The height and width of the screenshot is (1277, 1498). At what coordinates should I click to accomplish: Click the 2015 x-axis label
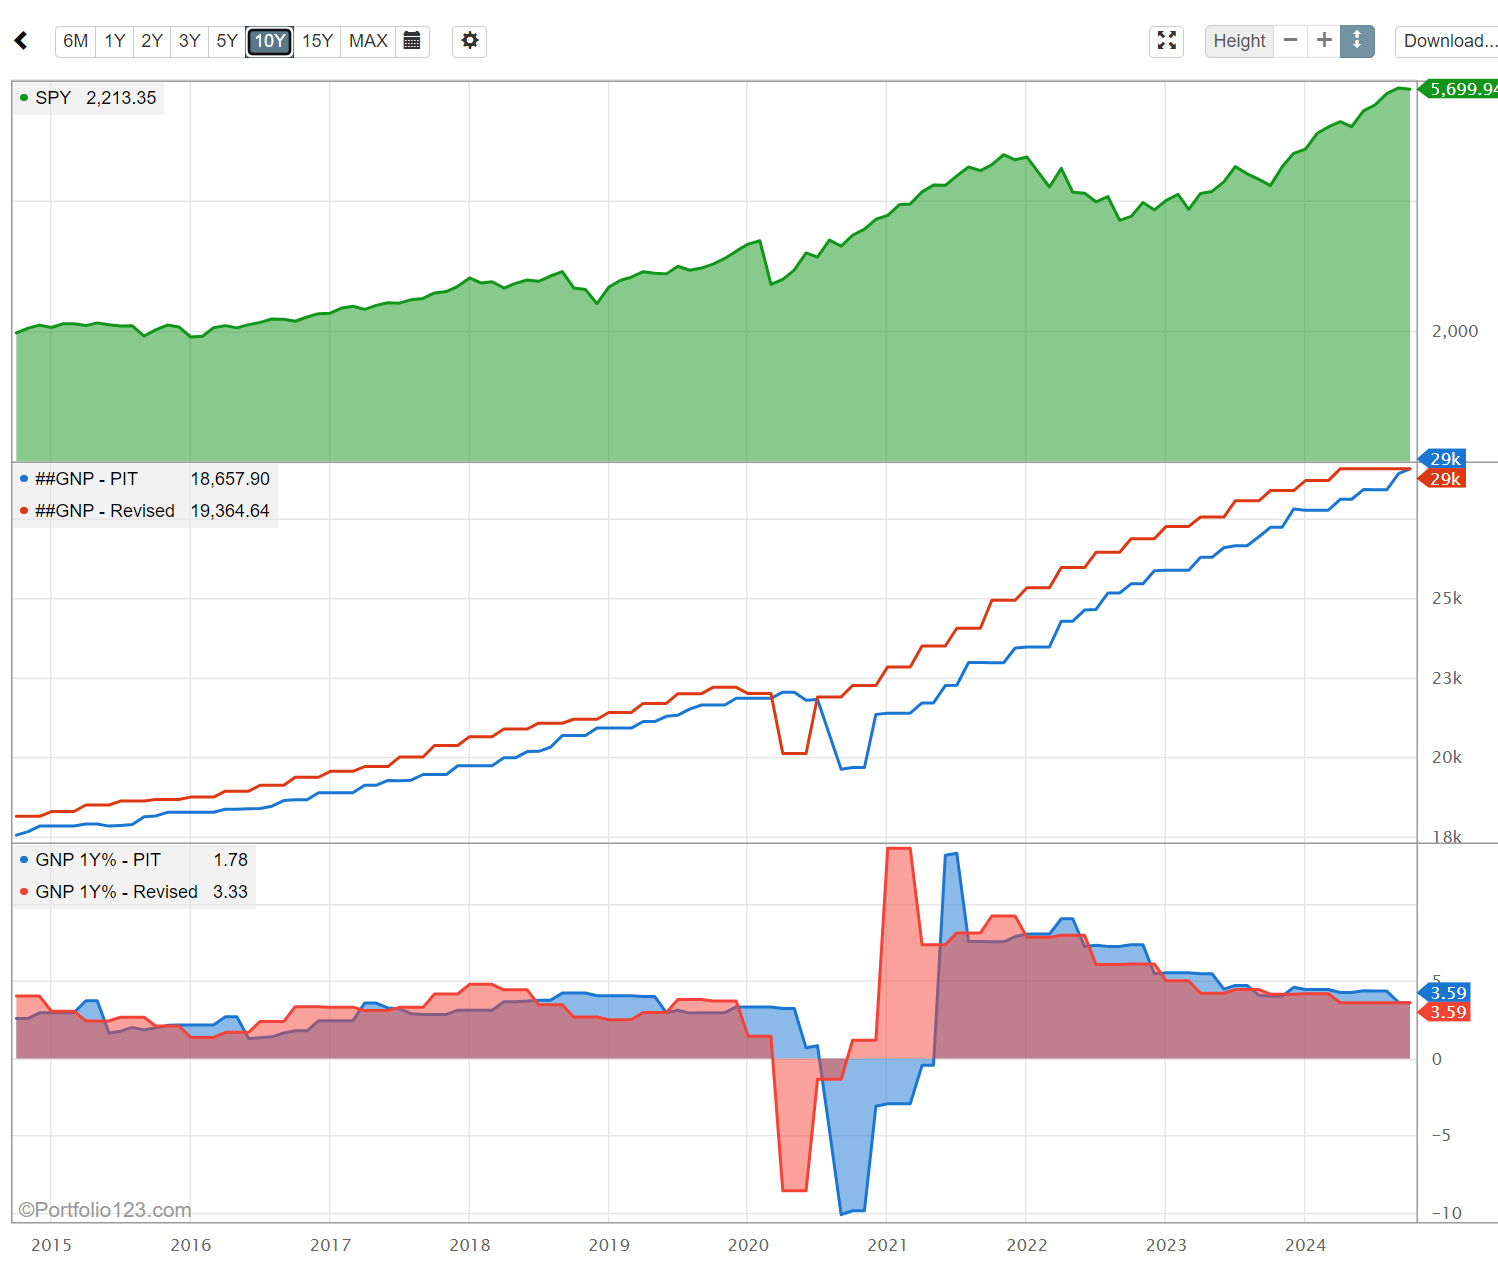[x=51, y=1245]
